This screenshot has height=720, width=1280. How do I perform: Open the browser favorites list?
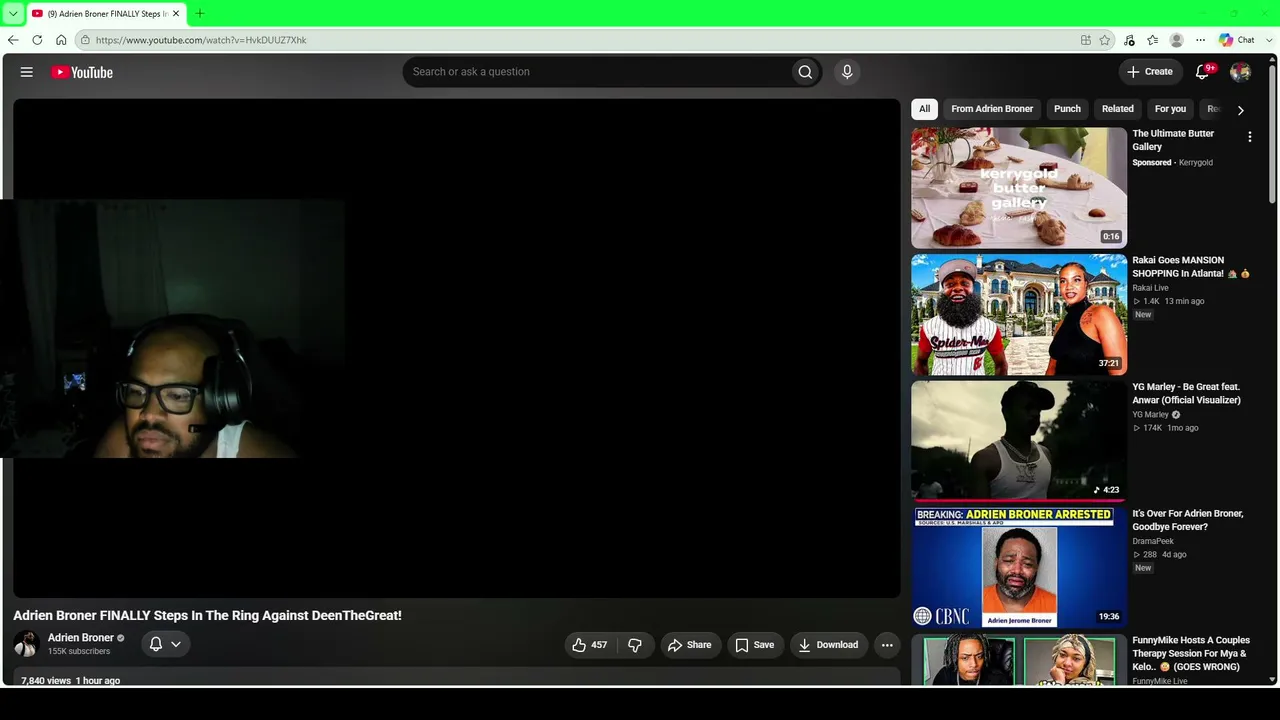pyautogui.click(x=1153, y=40)
